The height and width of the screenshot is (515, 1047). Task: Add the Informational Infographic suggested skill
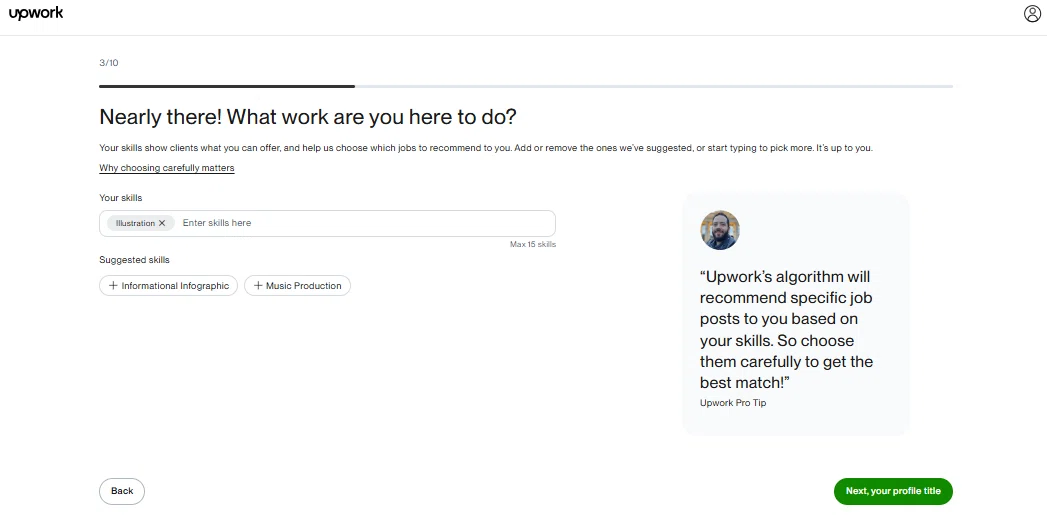coord(168,286)
